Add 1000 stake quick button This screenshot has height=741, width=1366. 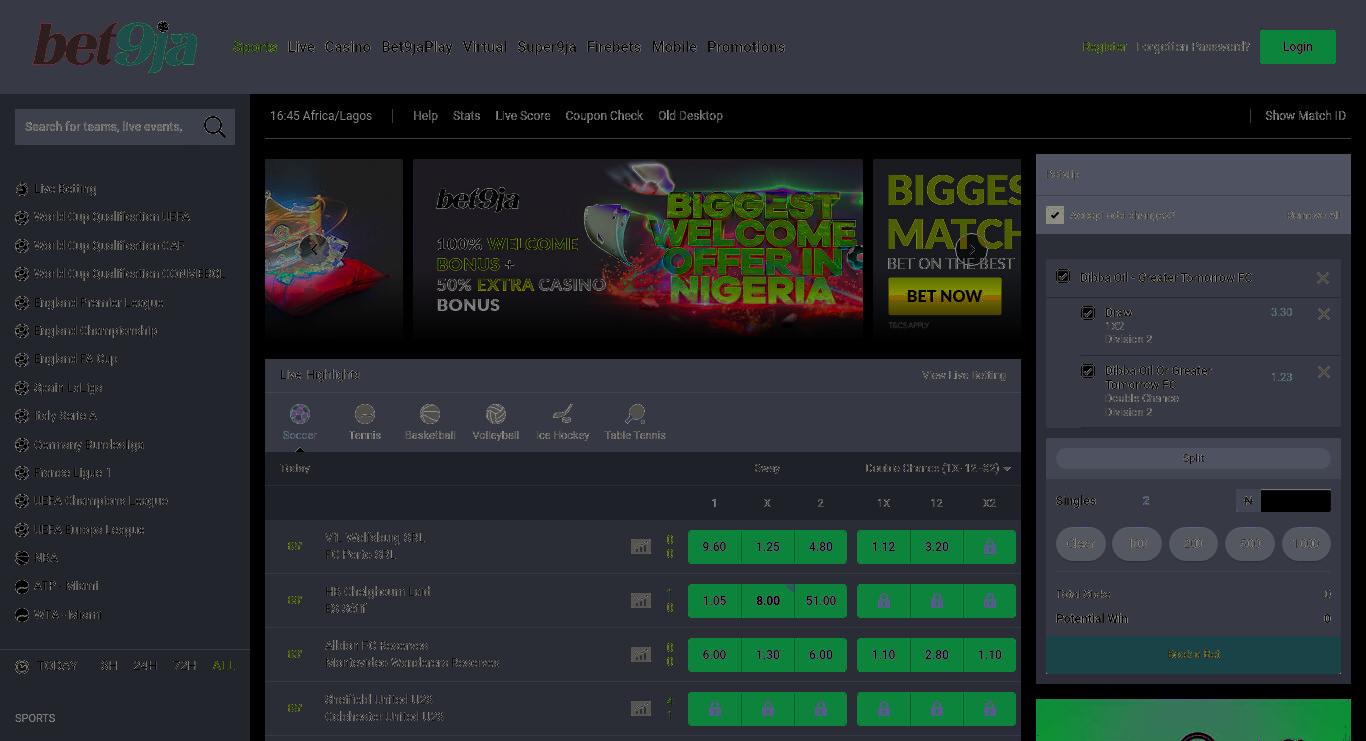pyautogui.click(x=1306, y=544)
